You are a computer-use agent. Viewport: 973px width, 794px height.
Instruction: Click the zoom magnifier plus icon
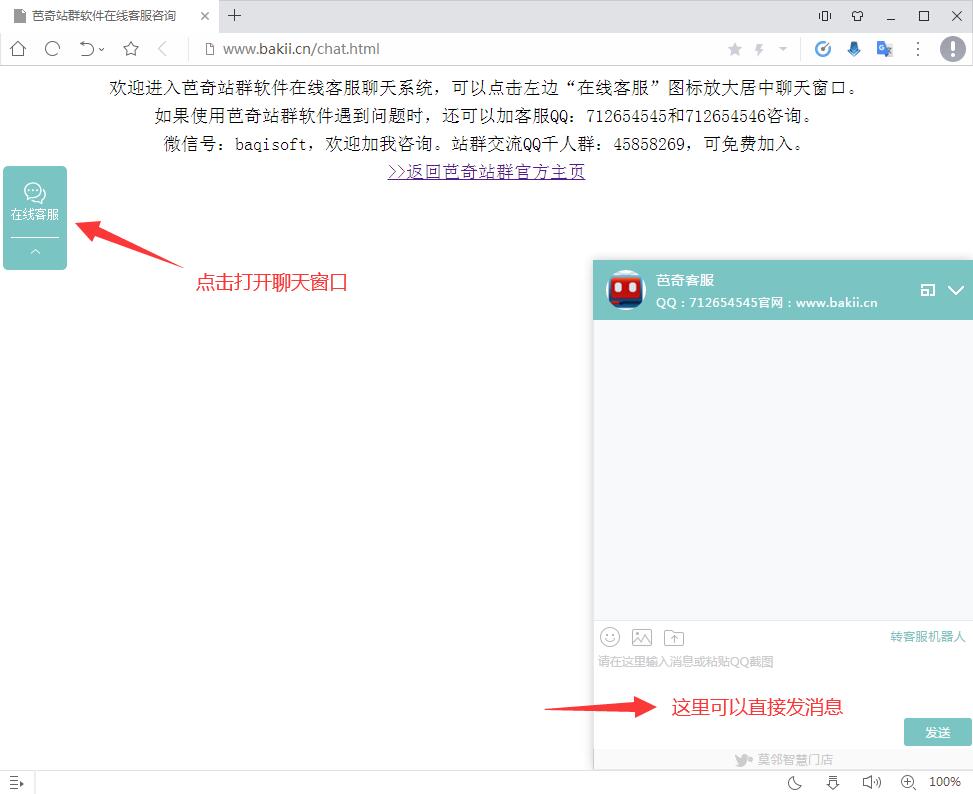908,783
